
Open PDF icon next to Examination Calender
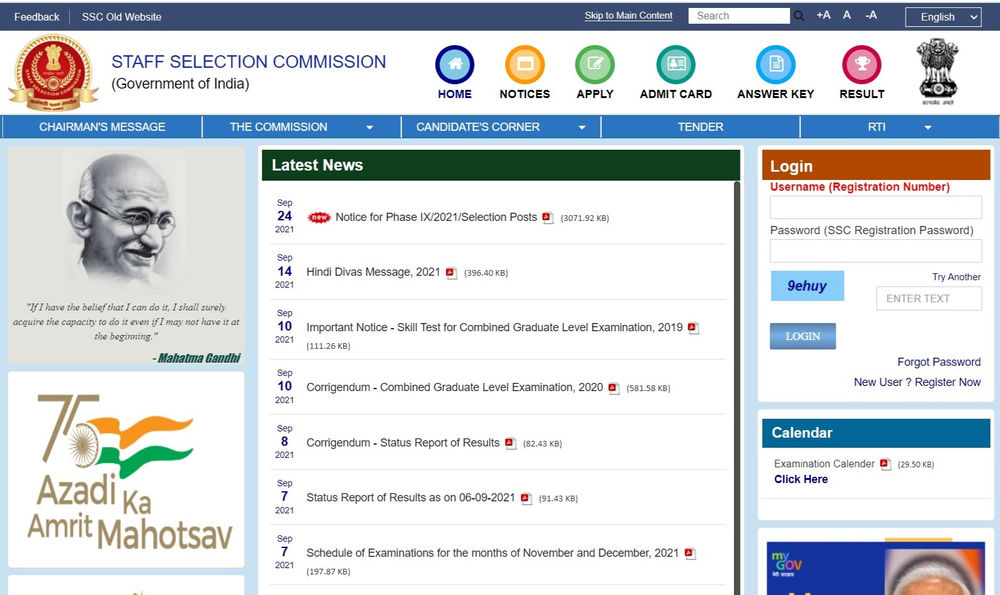point(885,464)
